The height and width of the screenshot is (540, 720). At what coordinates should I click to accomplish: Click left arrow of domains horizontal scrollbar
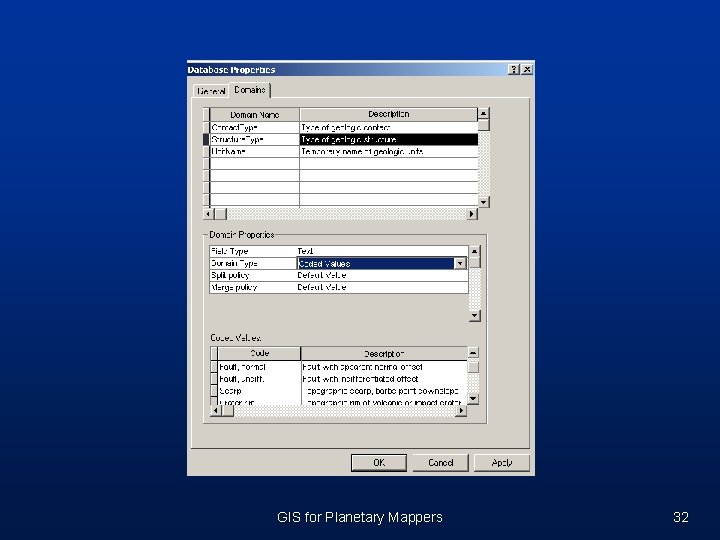tap(208, 214)
